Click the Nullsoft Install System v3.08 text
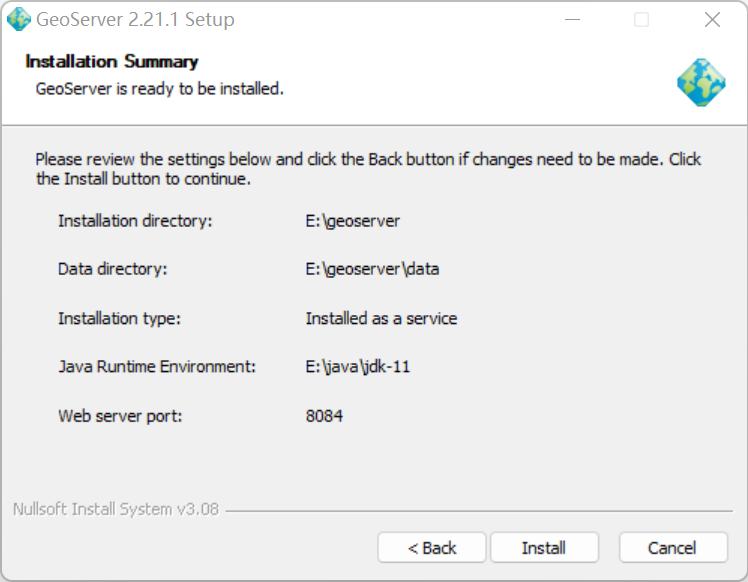 click(116, 510)
